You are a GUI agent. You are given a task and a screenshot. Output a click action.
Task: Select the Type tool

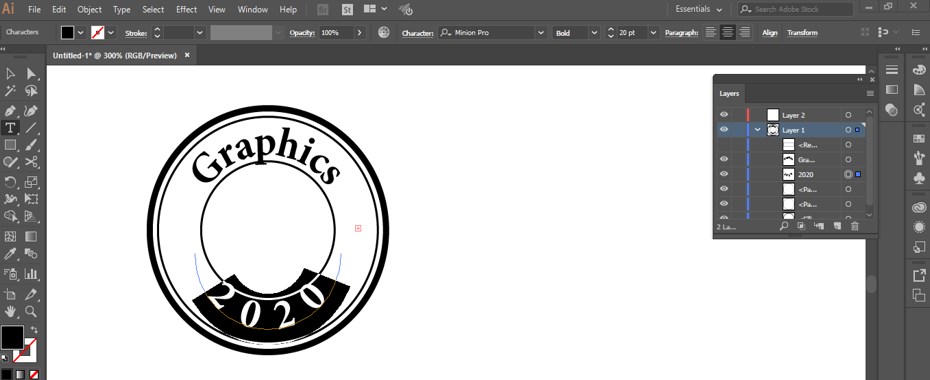pyautogui.click(x=10, y=127)
